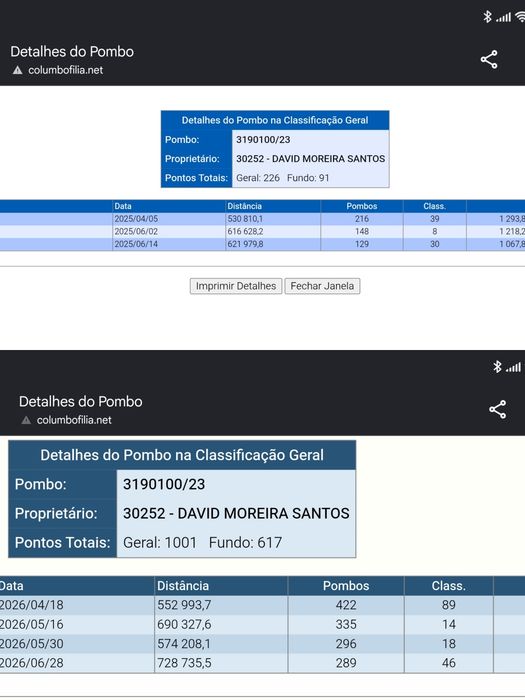Click the 2025/06/02 row in the upper table

[x=262, y=231]
